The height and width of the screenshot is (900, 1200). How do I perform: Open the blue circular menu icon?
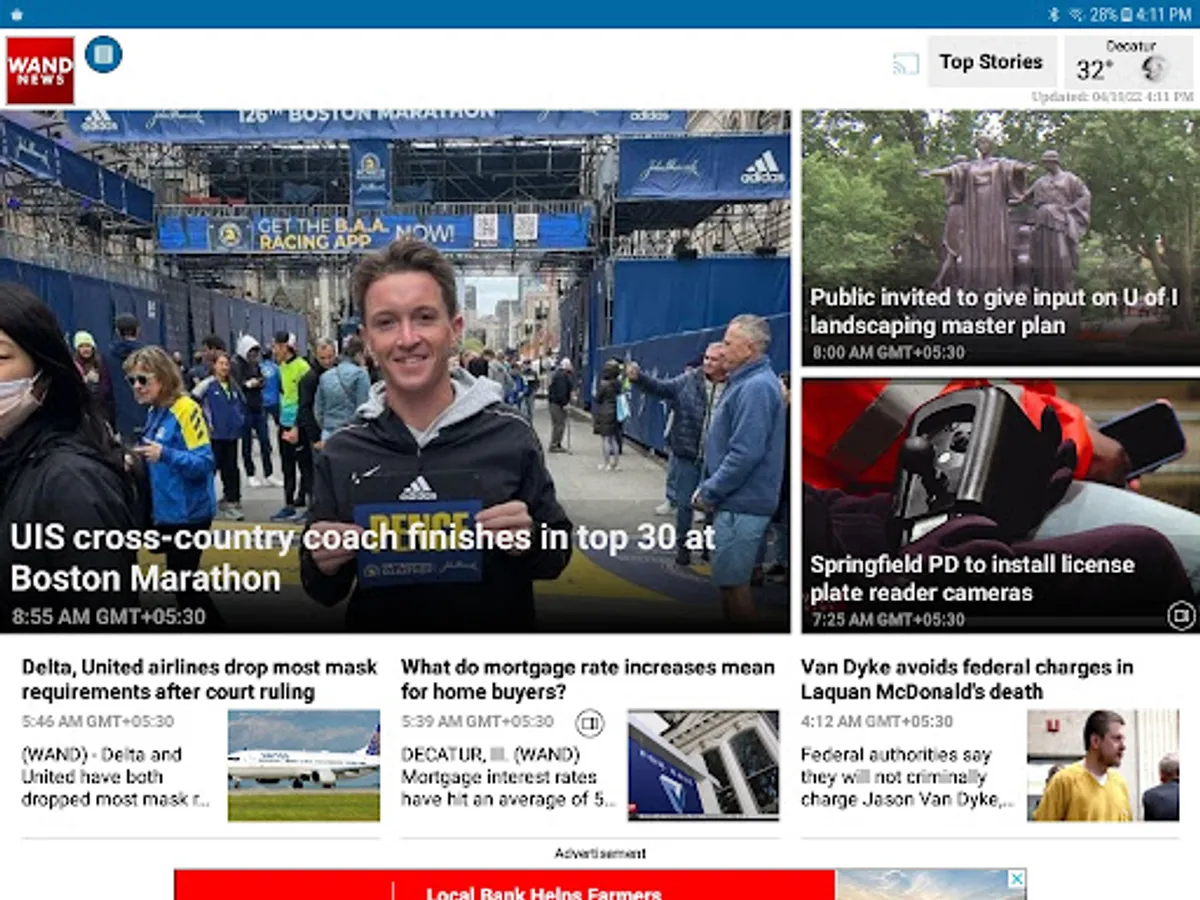103,54
